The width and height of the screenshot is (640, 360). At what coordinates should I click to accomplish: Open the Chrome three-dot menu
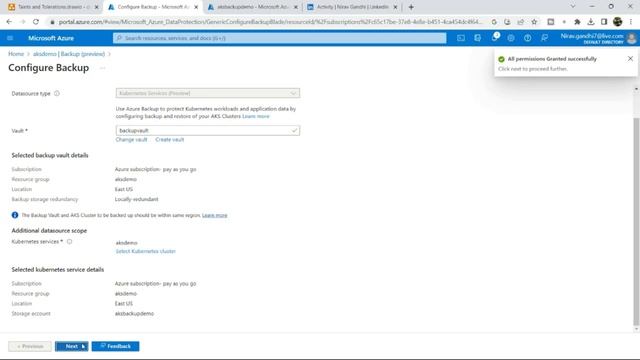point(631,22)
